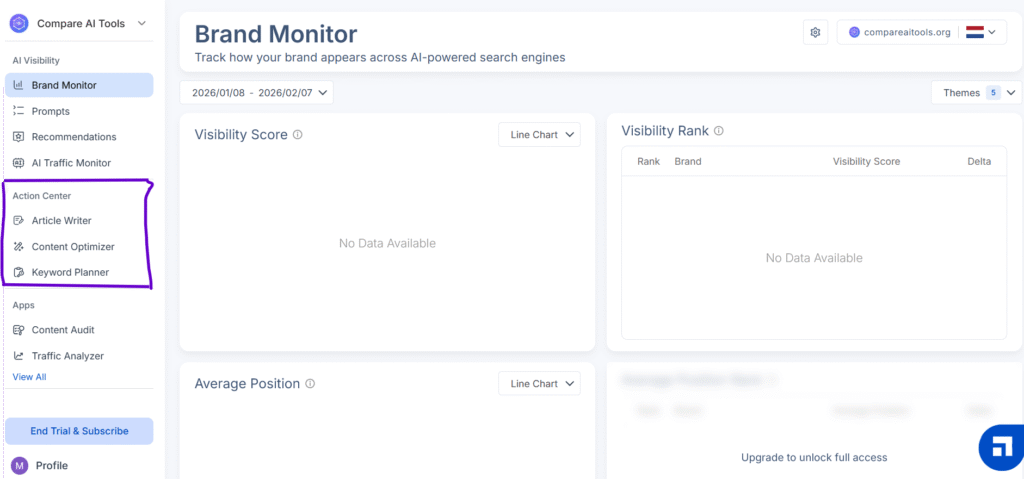Expand the country flag chevron
The height and width of the screenshot is (479, 1024).
(992, 32)
